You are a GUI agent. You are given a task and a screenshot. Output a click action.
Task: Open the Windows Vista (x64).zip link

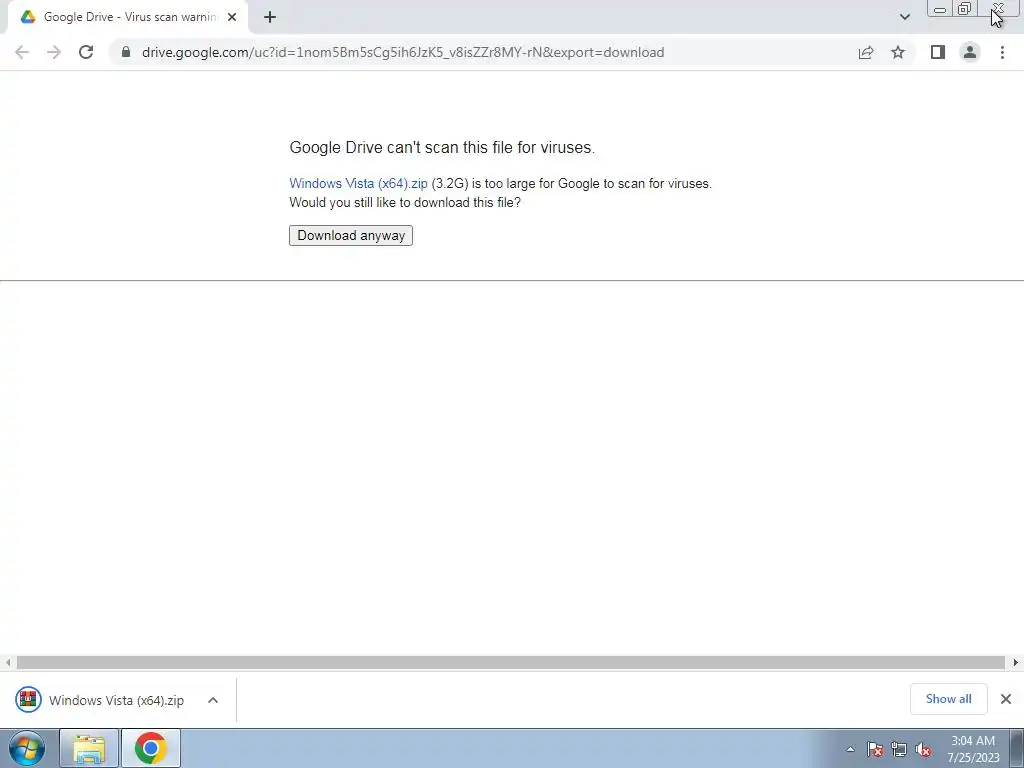[x=359, y=184]
